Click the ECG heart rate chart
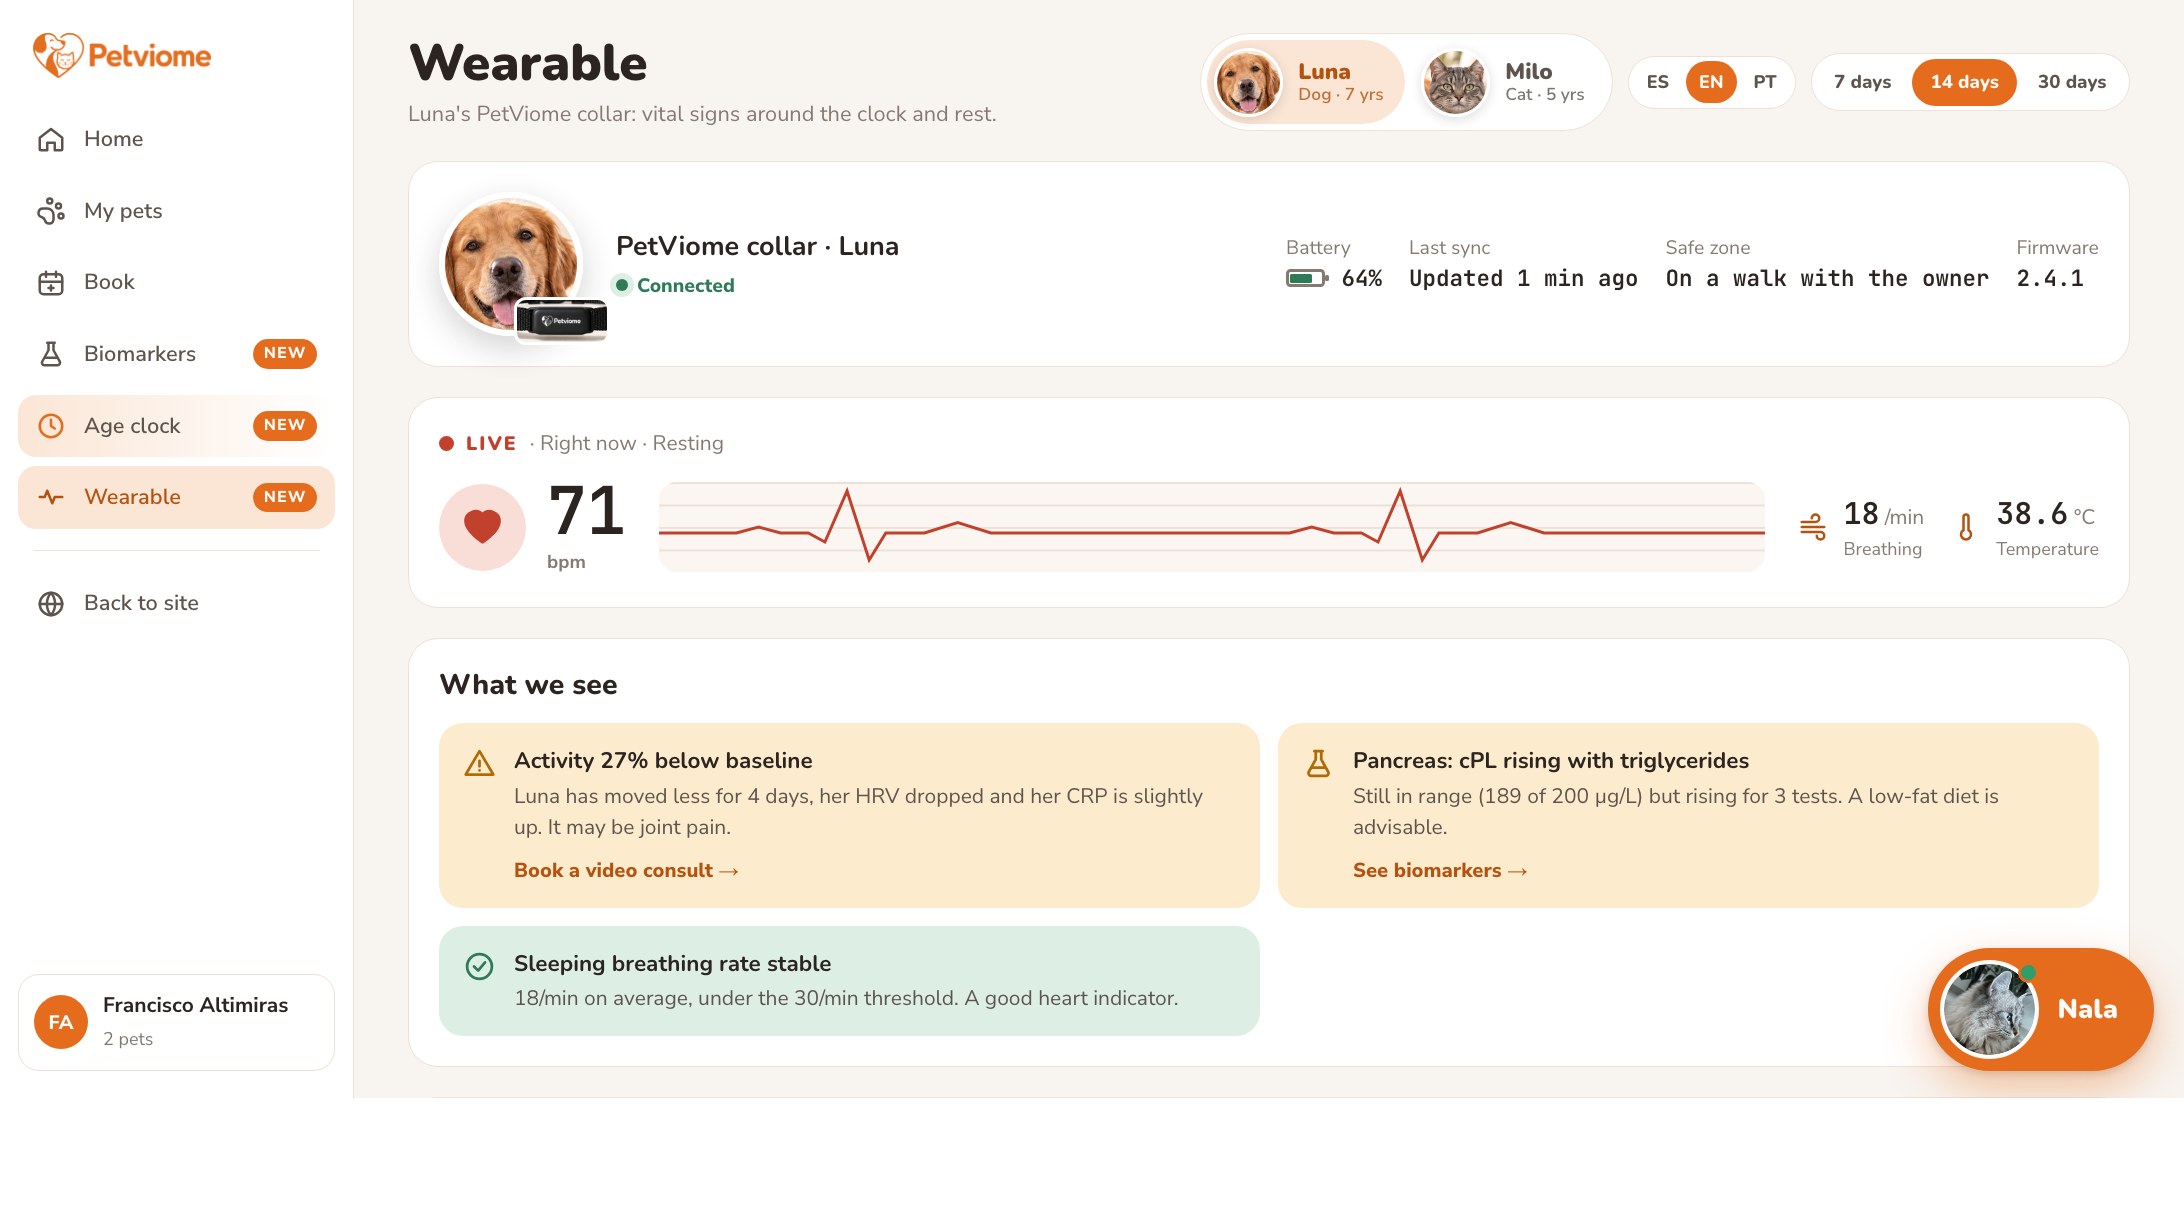Screen dimensions: 2184x1229 point(1211,527)
